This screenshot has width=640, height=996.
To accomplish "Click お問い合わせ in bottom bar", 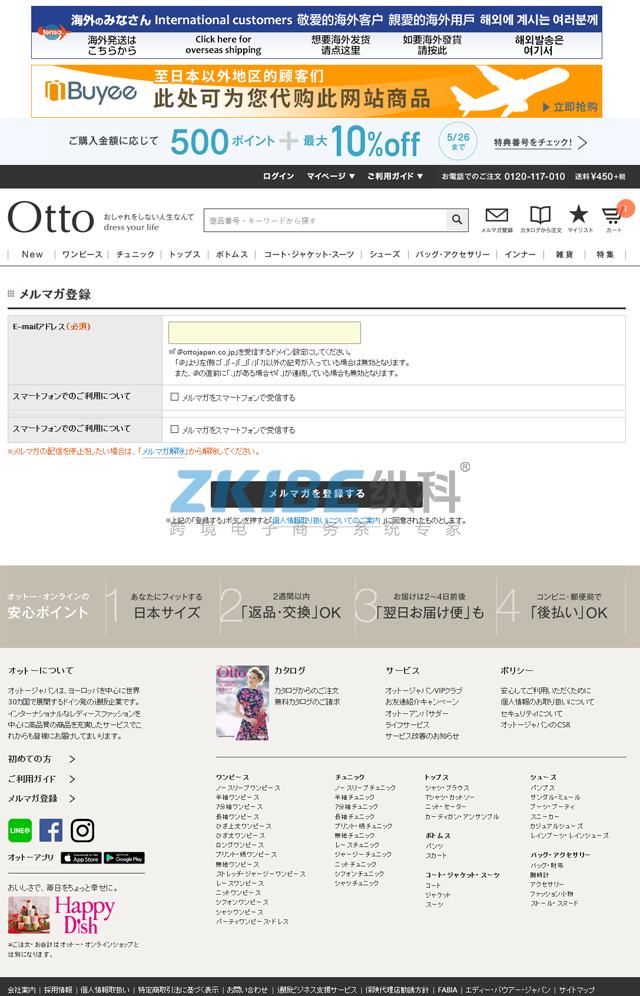I will pos(248,990).
